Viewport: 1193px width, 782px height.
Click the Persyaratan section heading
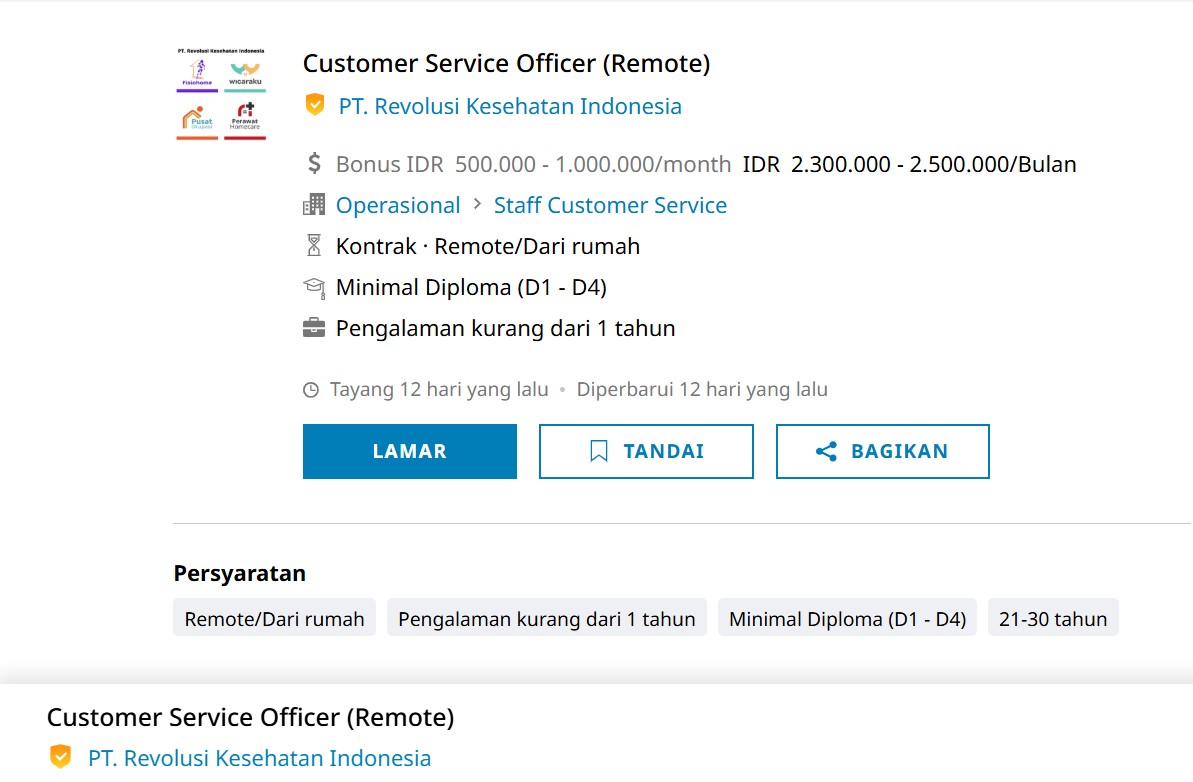click(240, 574)
